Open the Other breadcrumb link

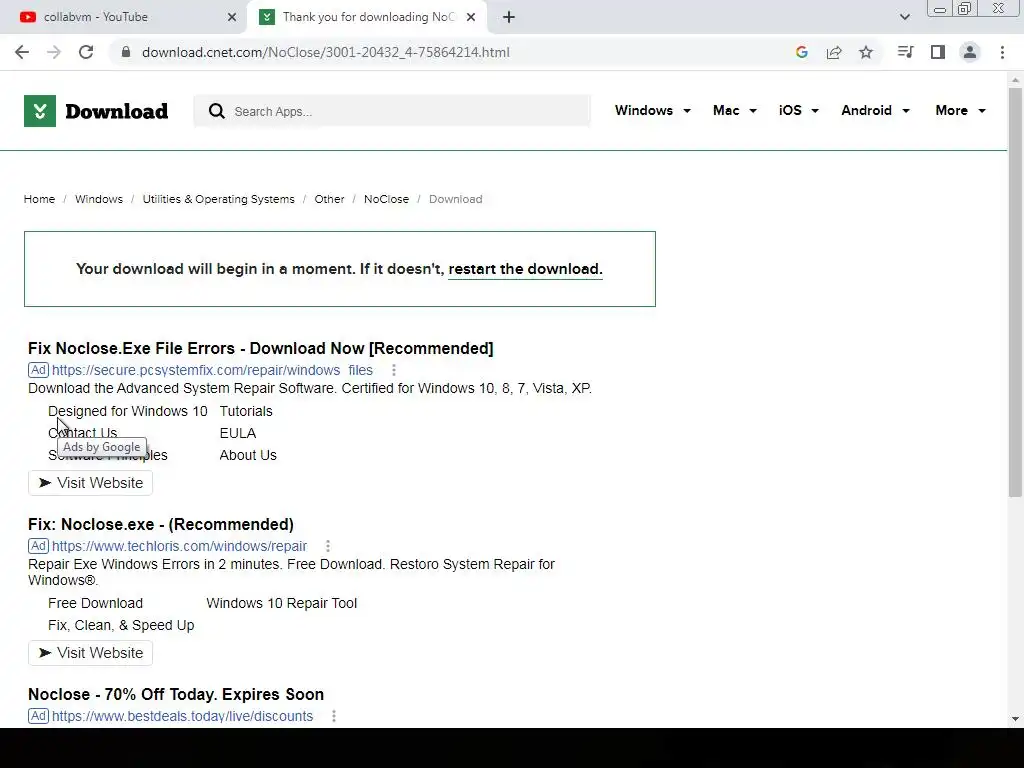(x=329, y=199)
